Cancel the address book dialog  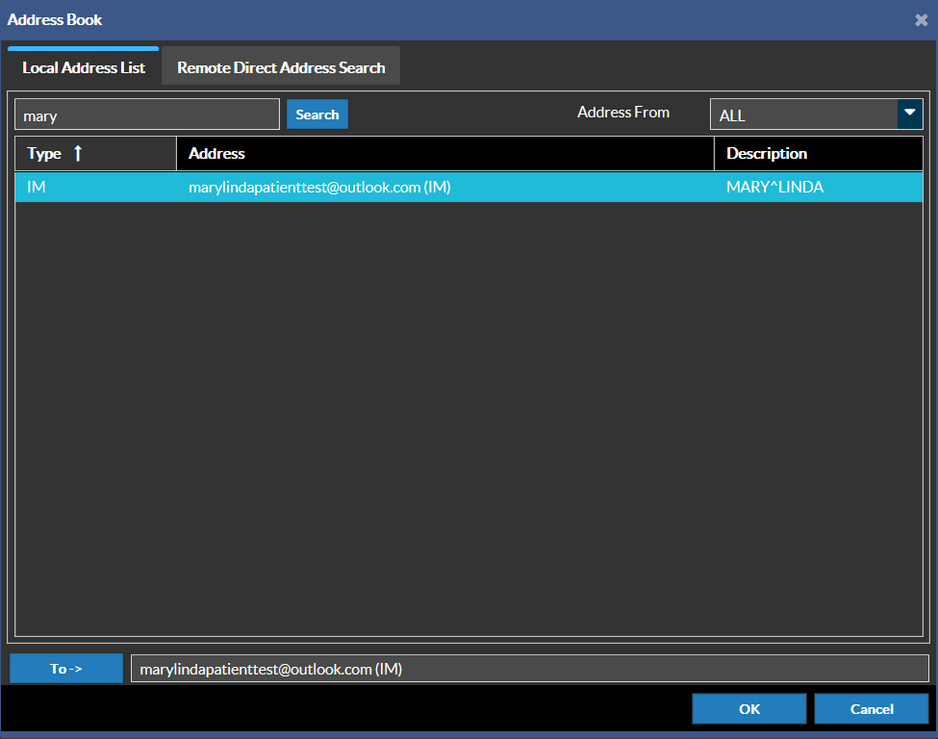click(871, 709)
